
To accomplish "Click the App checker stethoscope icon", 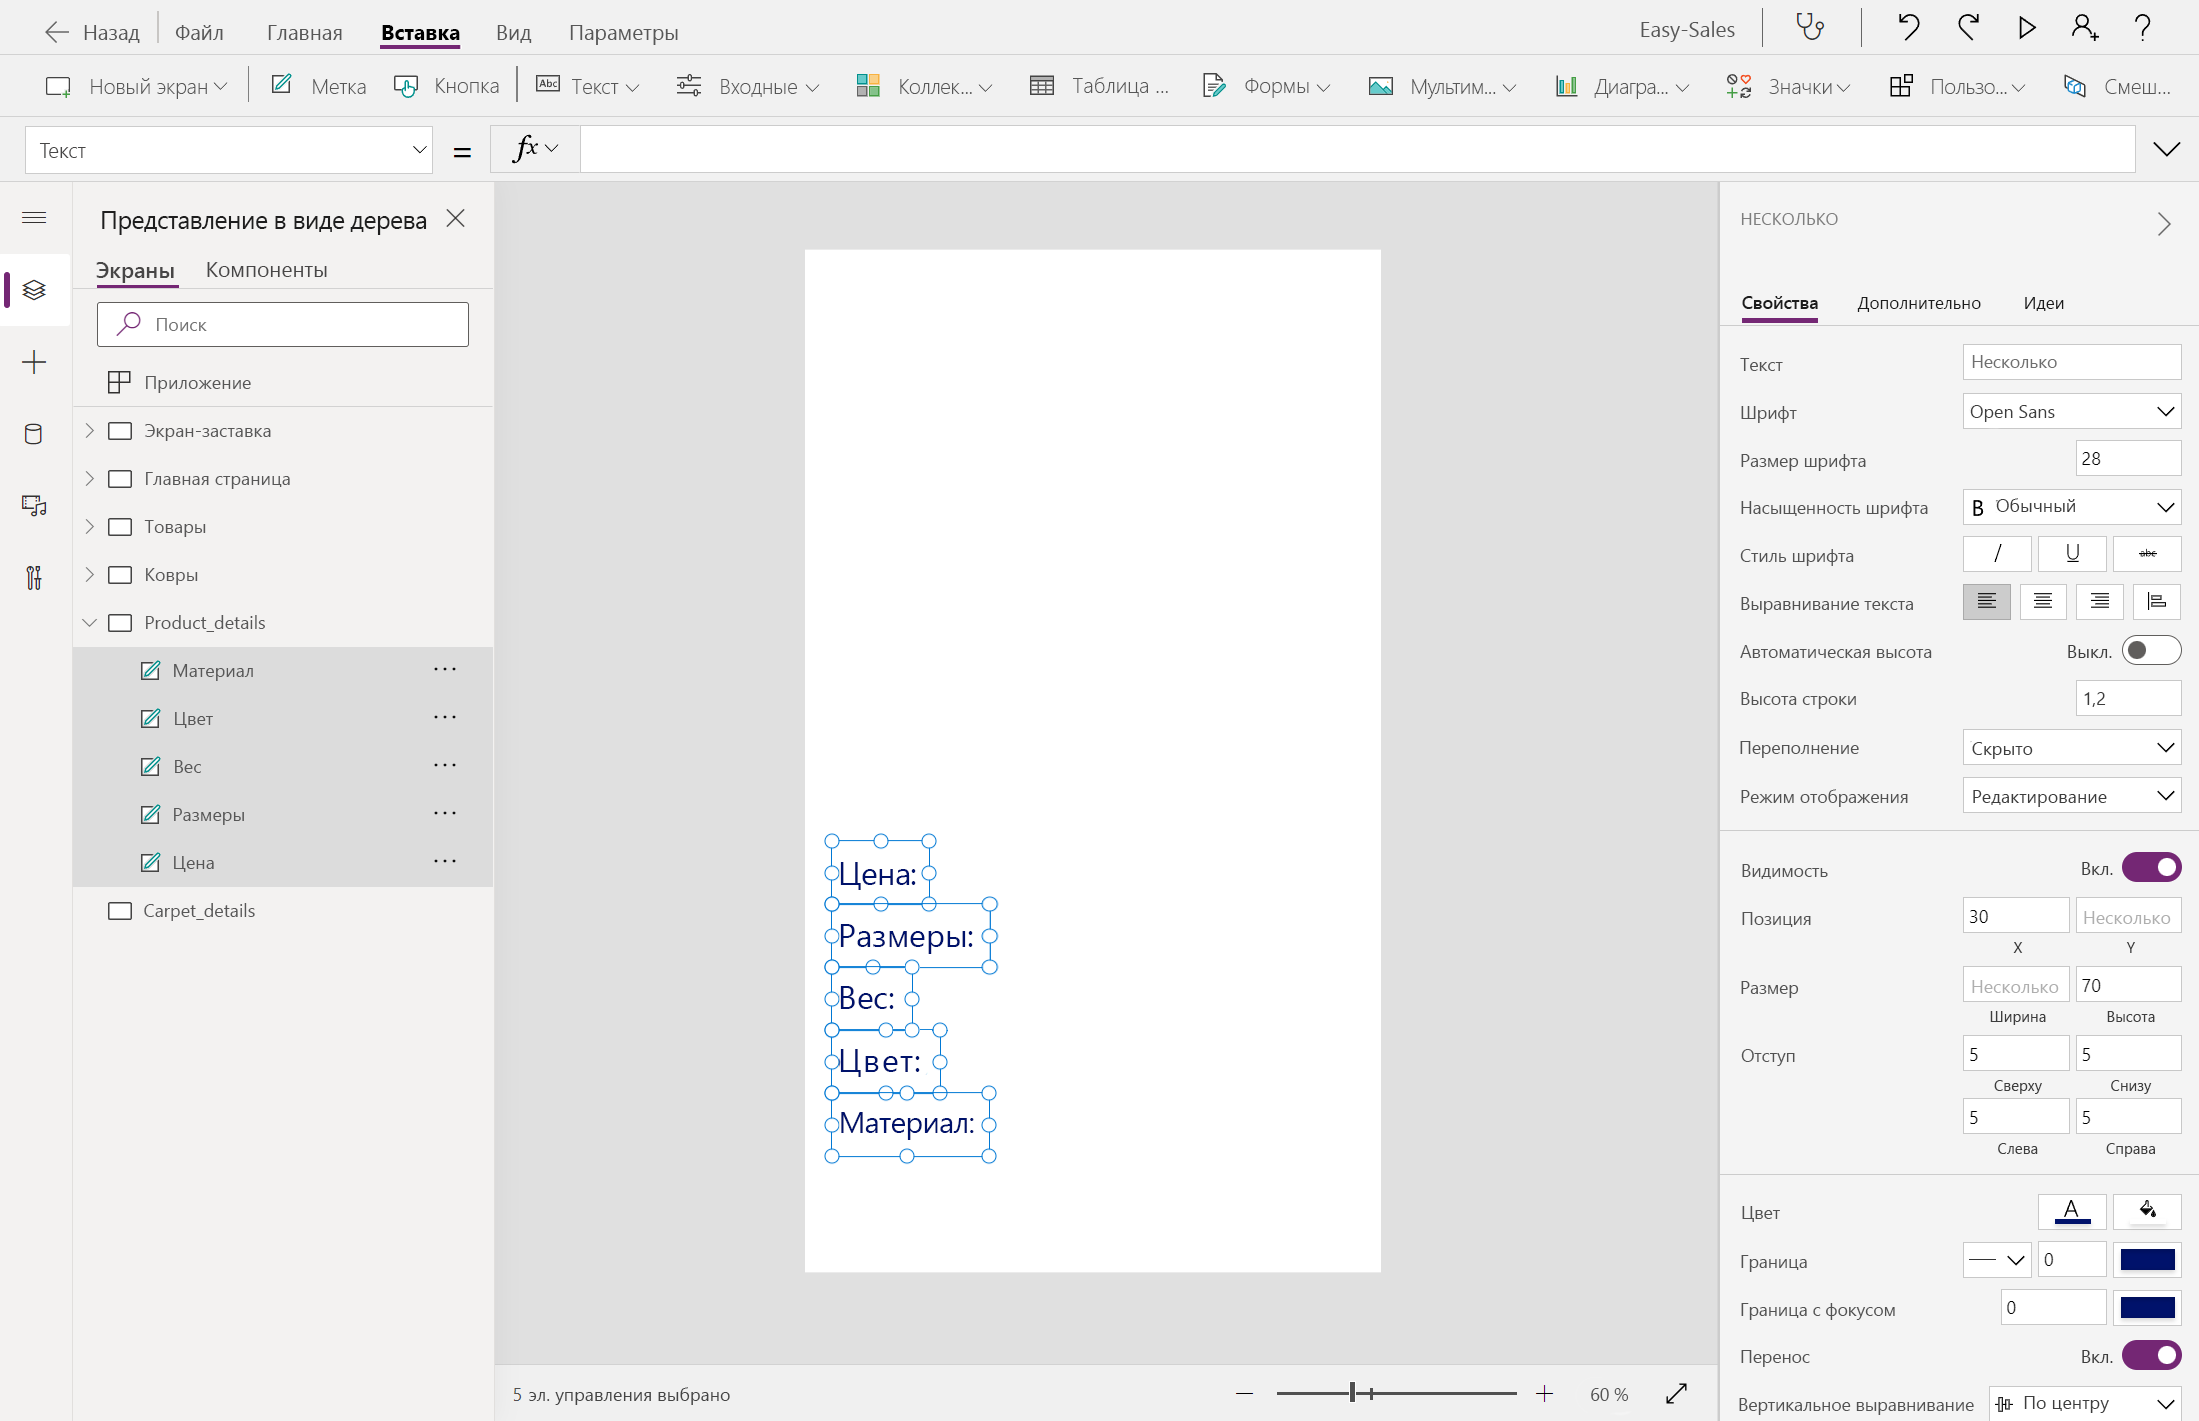I will click(x=1810, y=27).
